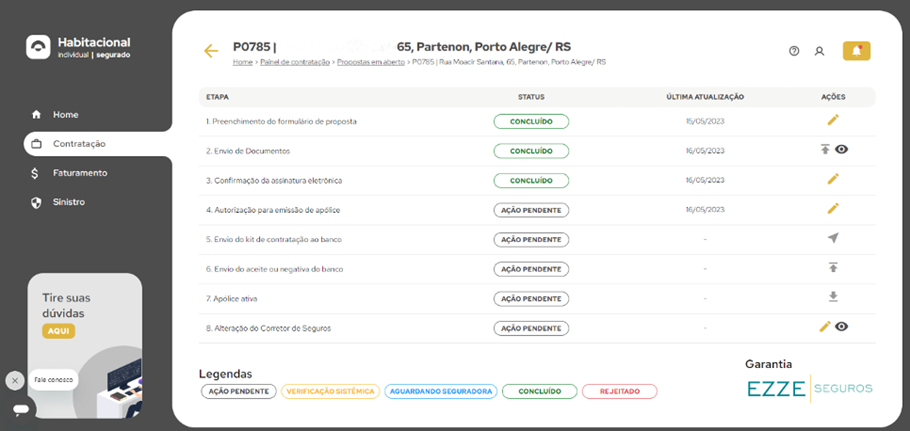
Task: Click the Tire suas dúvidas card
Action: tap(85, 345)
